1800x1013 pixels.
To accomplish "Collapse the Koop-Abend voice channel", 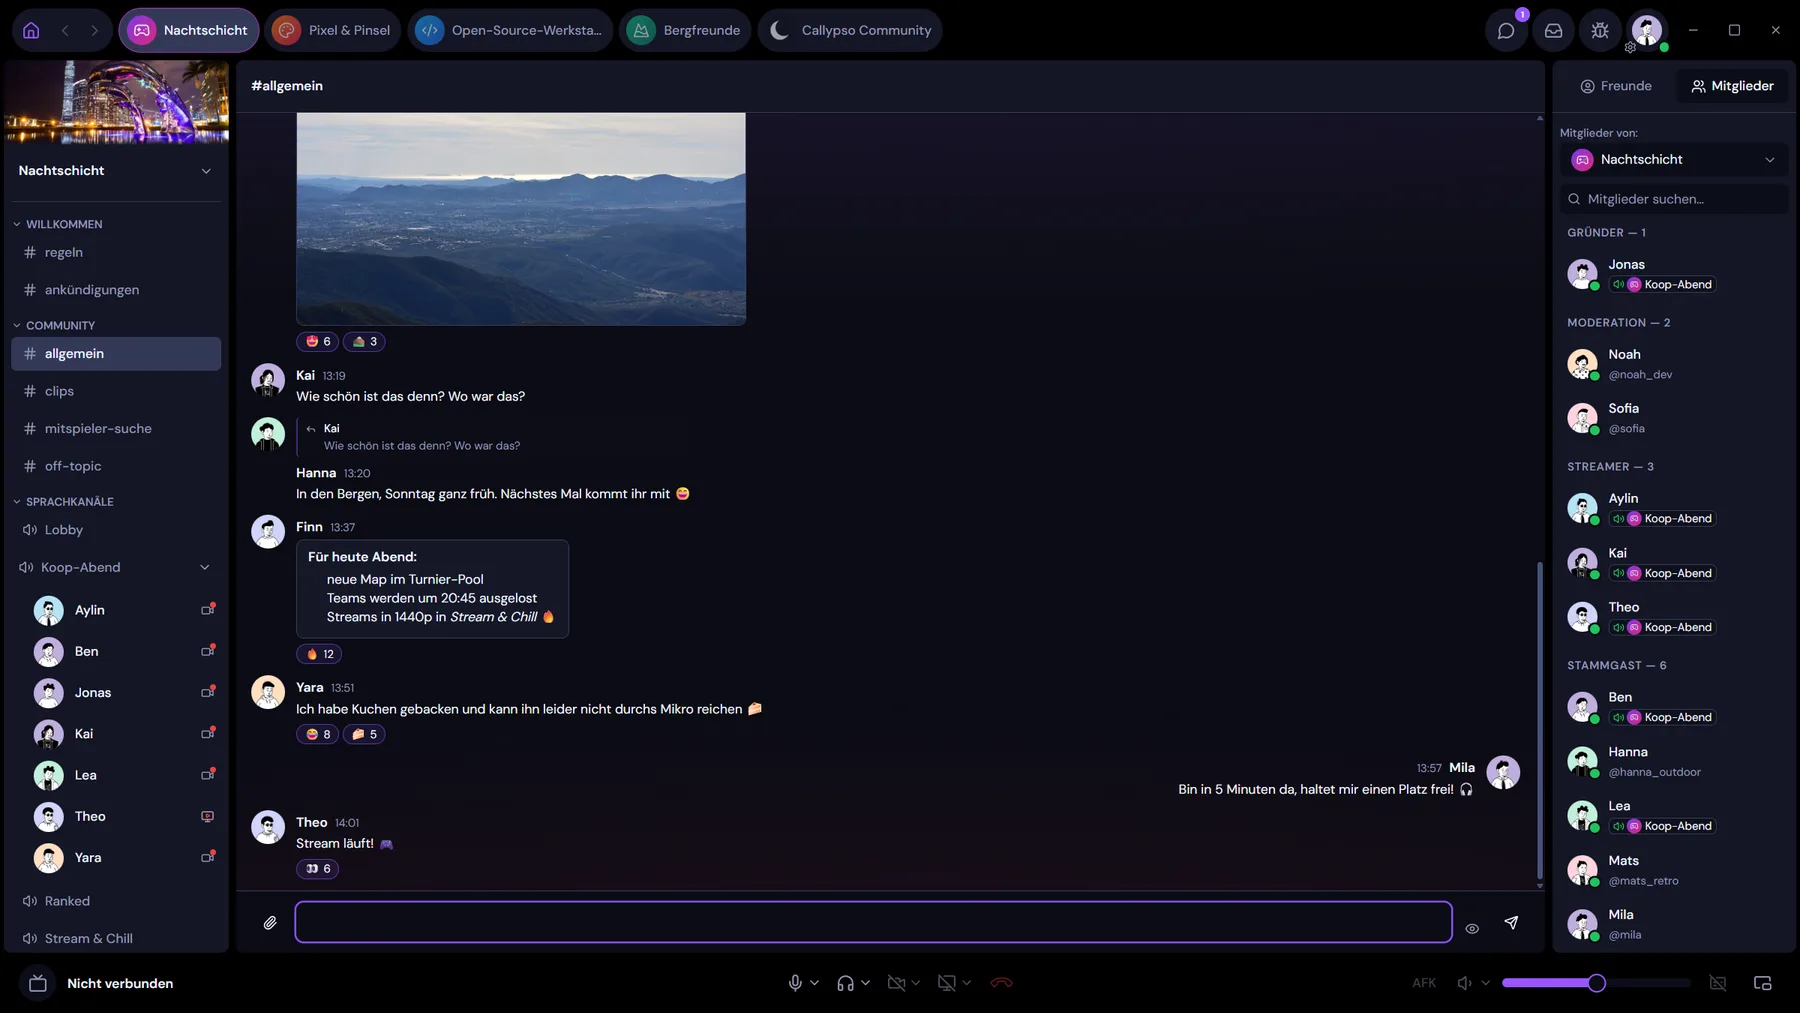I will 205,567.
